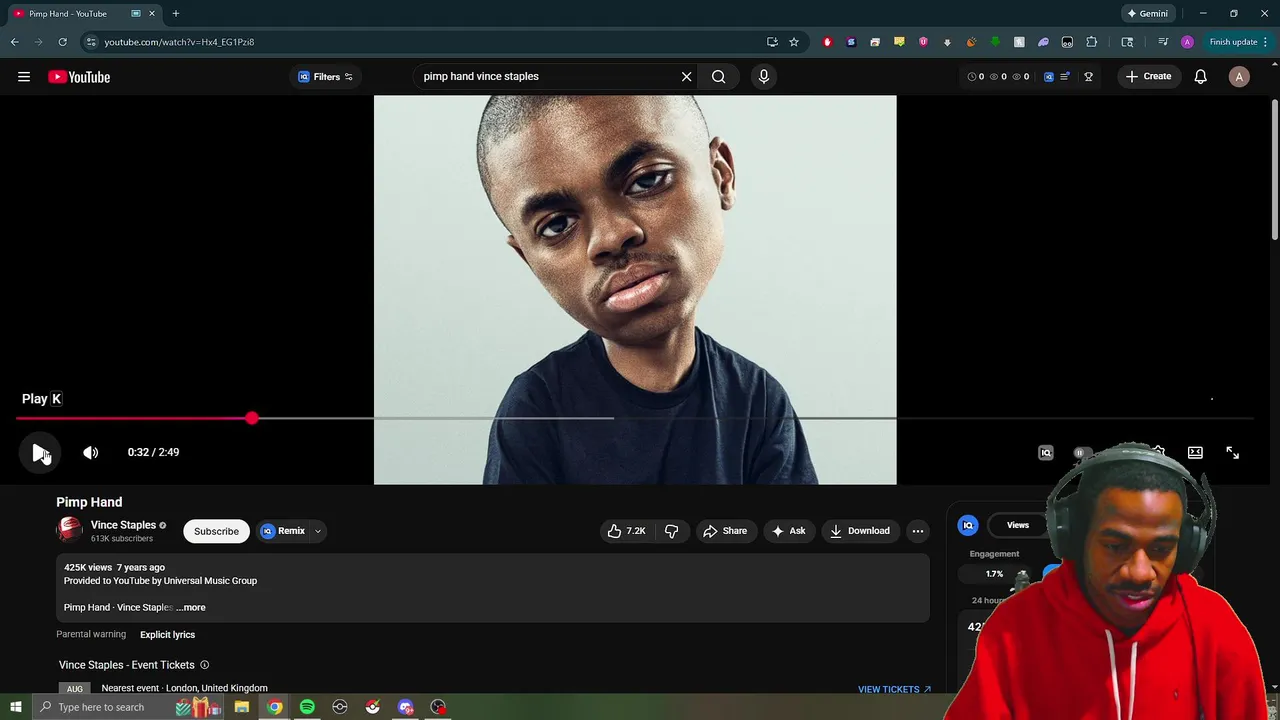1280x720 pixels.
Task: Open the Chrome extensions puzzle icon
Action: 1092,42
